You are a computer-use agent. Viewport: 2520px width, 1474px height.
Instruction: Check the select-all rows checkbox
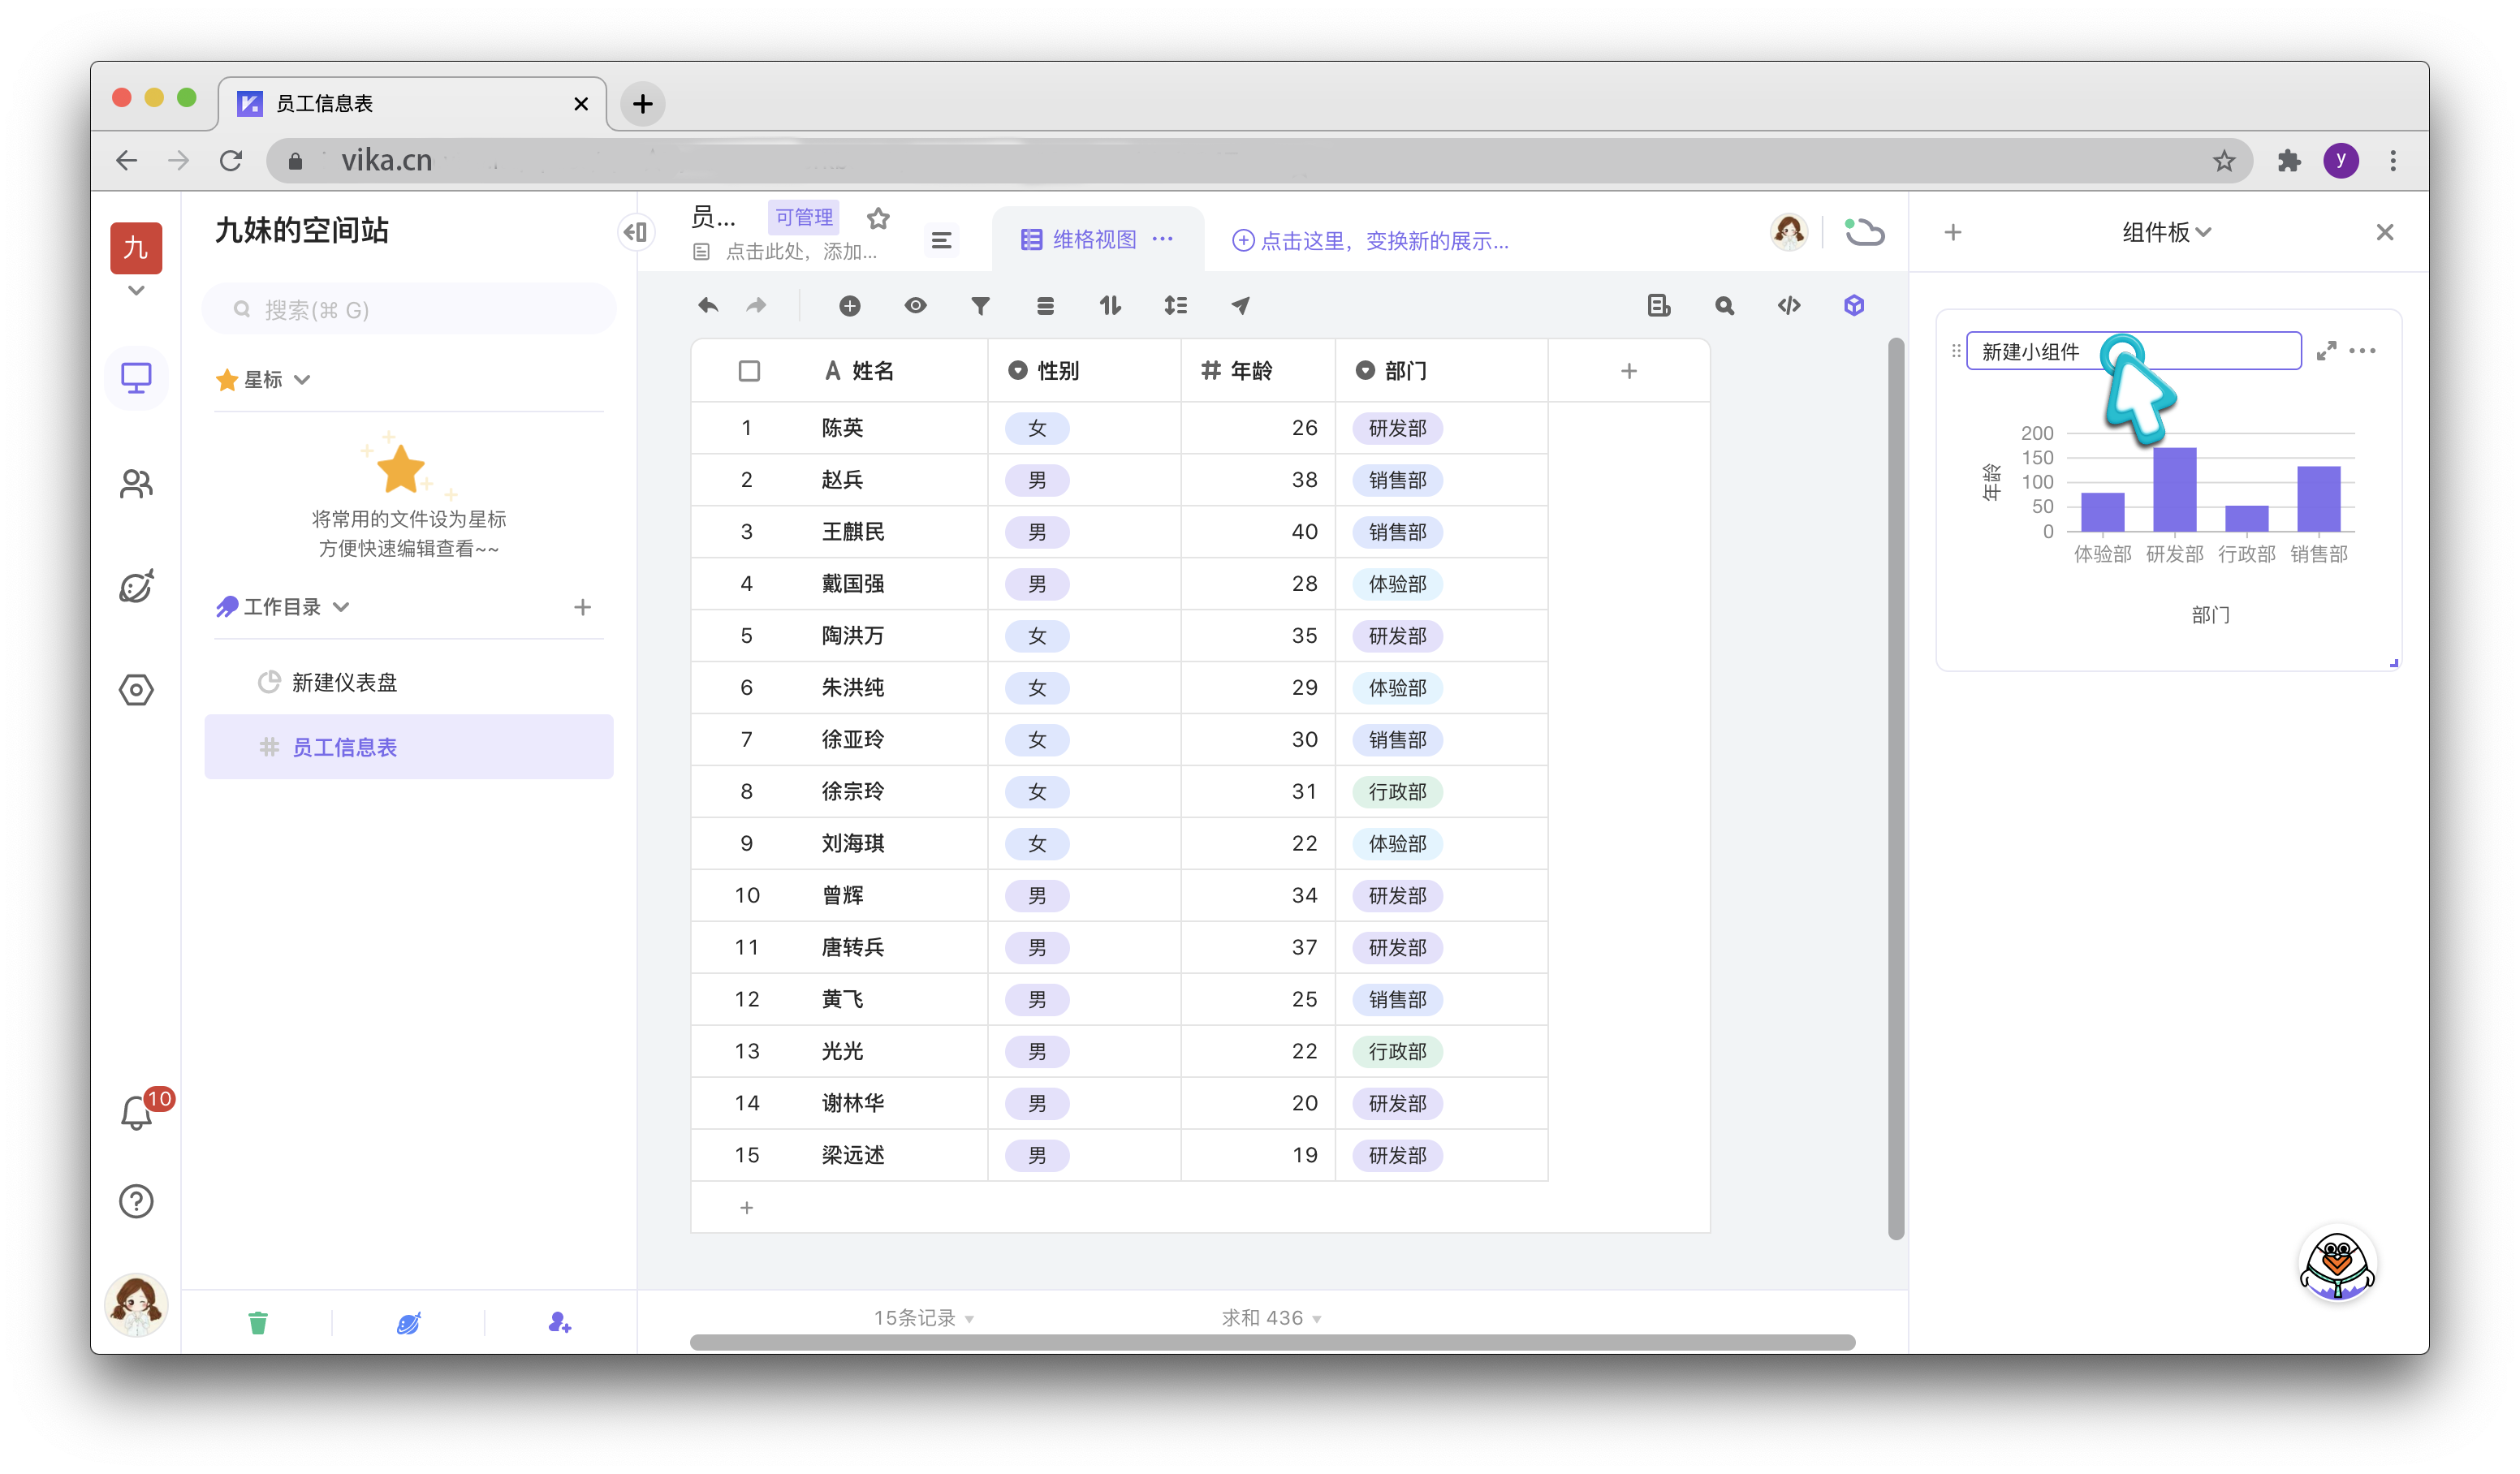(749, 371)
